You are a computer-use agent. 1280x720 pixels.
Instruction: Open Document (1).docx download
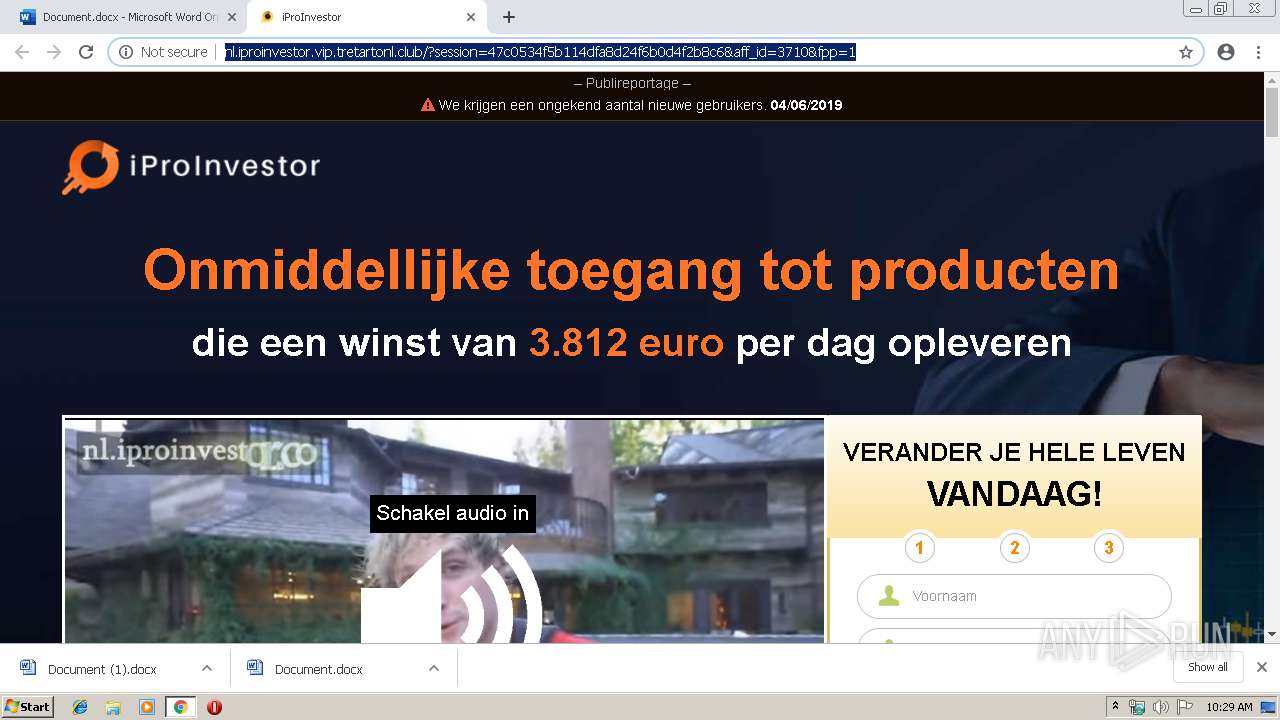pyautogui.click(x=102, y=669)
